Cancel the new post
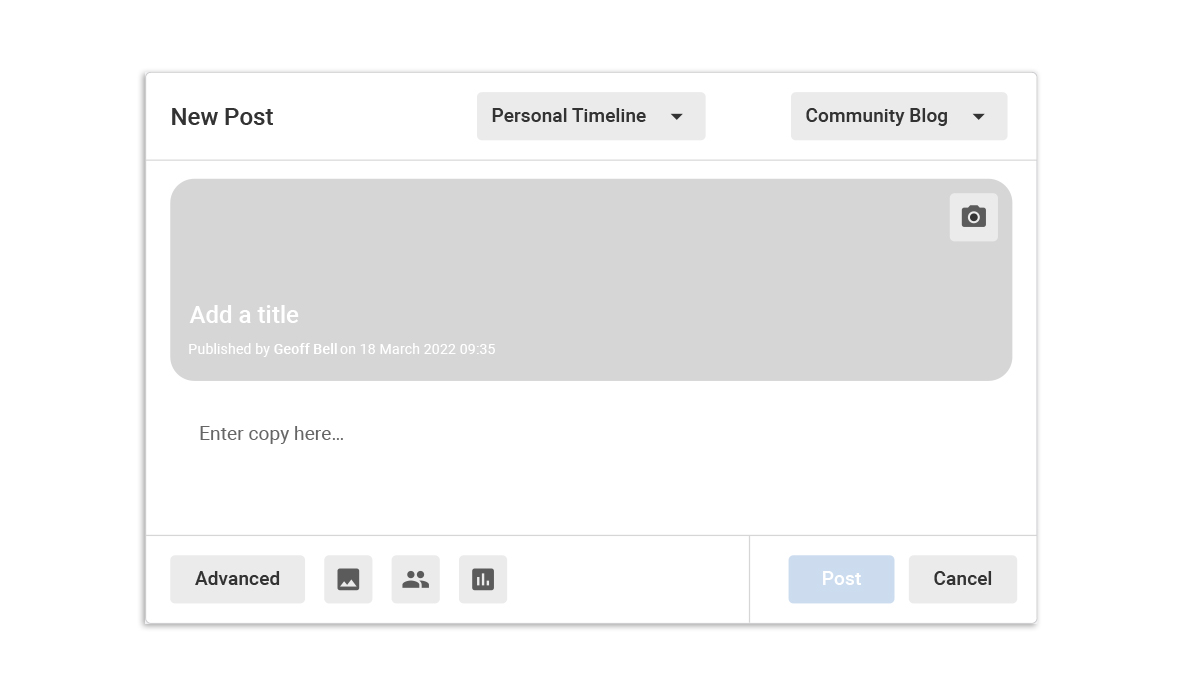Viewport: 1200px width, 695px height. pos(962,579)
